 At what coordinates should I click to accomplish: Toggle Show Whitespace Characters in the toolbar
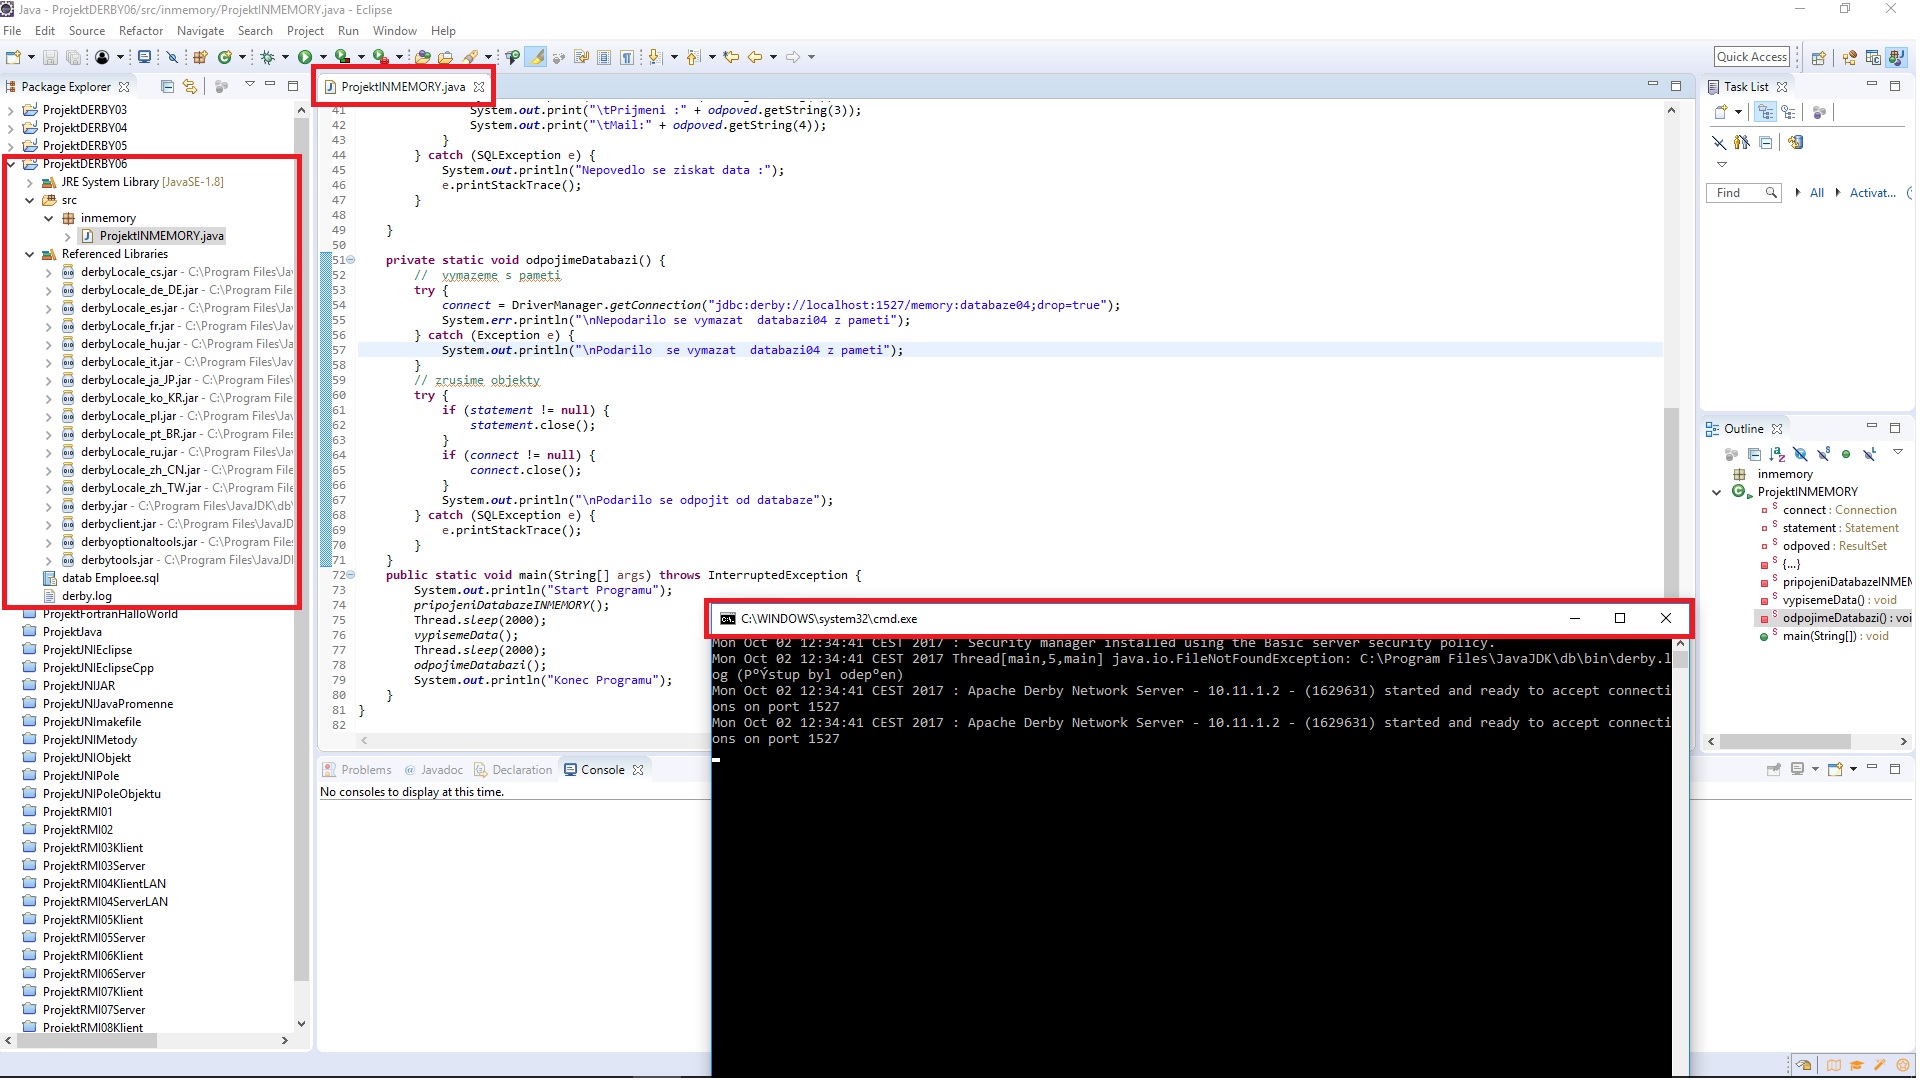[627, 57]
